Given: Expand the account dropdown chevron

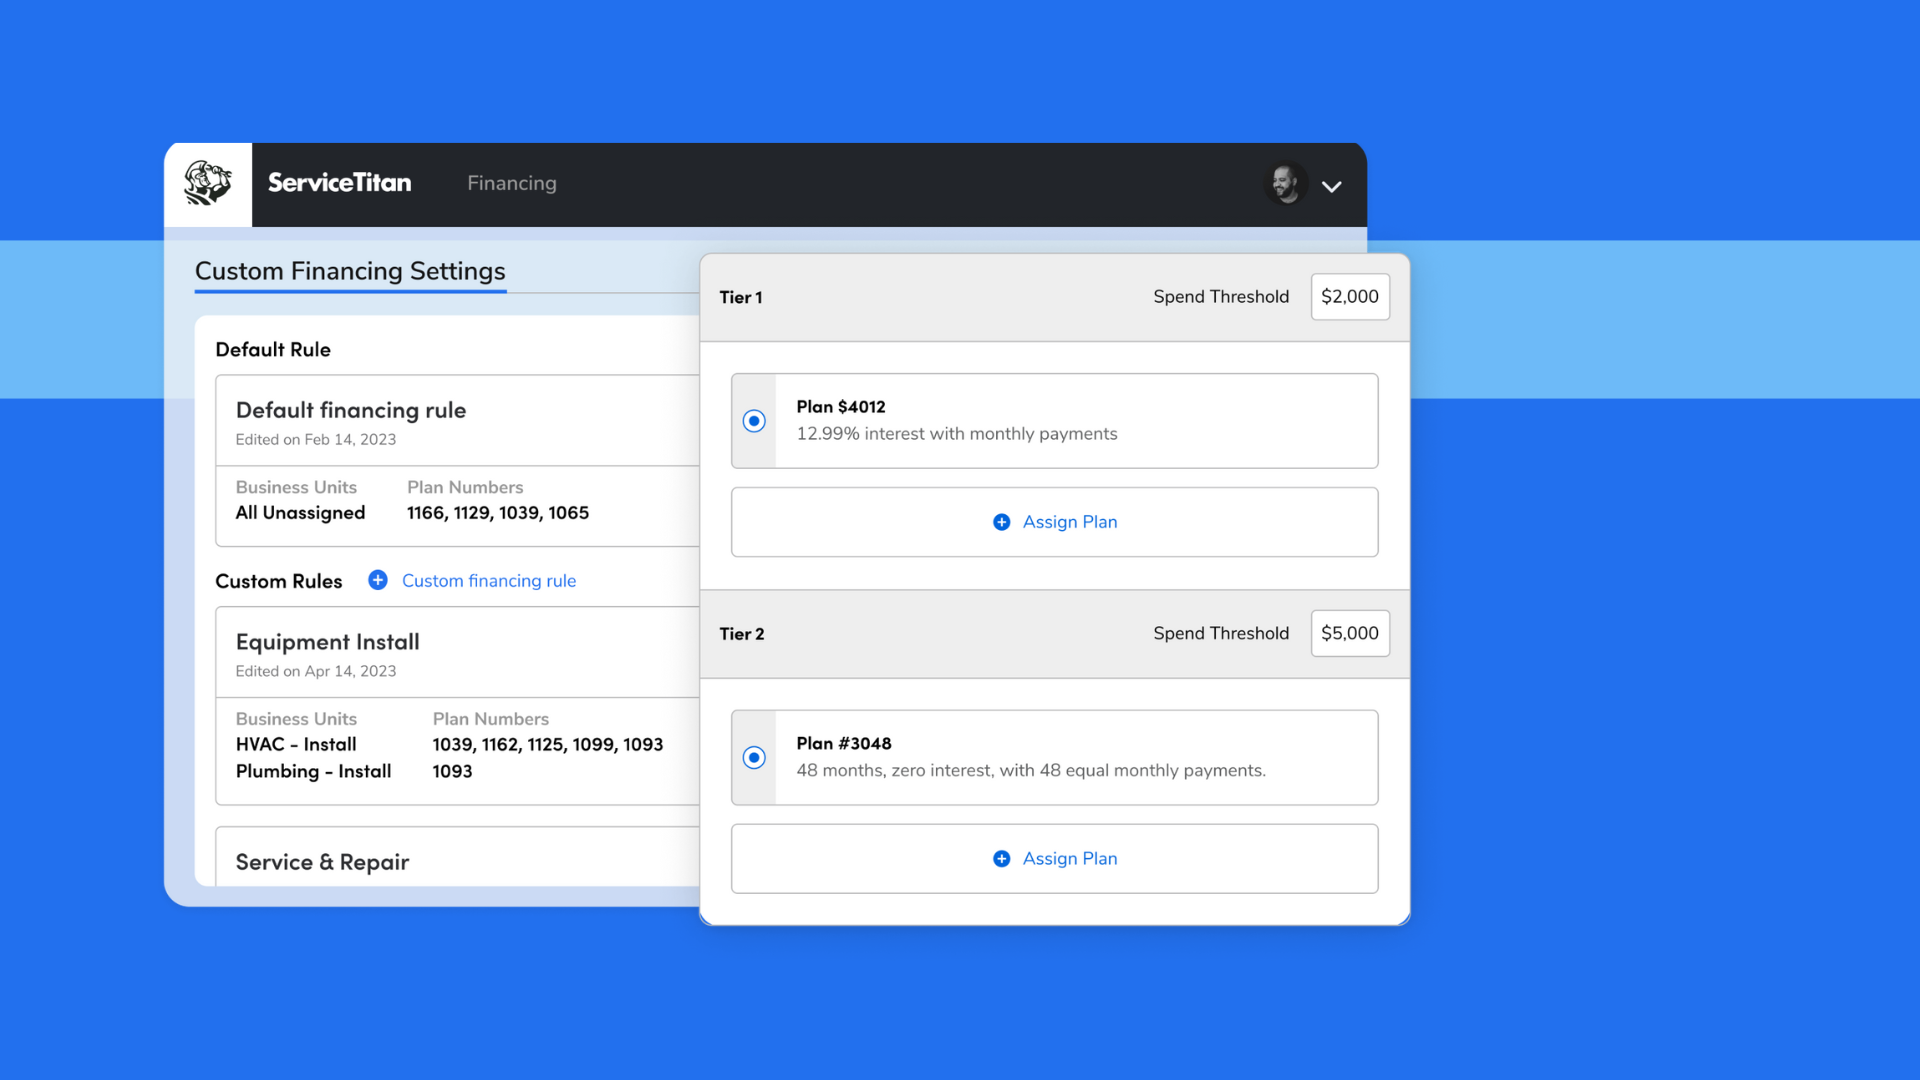Looking at the screenshot, I should pyautogui.click(x=1331, y=187).
